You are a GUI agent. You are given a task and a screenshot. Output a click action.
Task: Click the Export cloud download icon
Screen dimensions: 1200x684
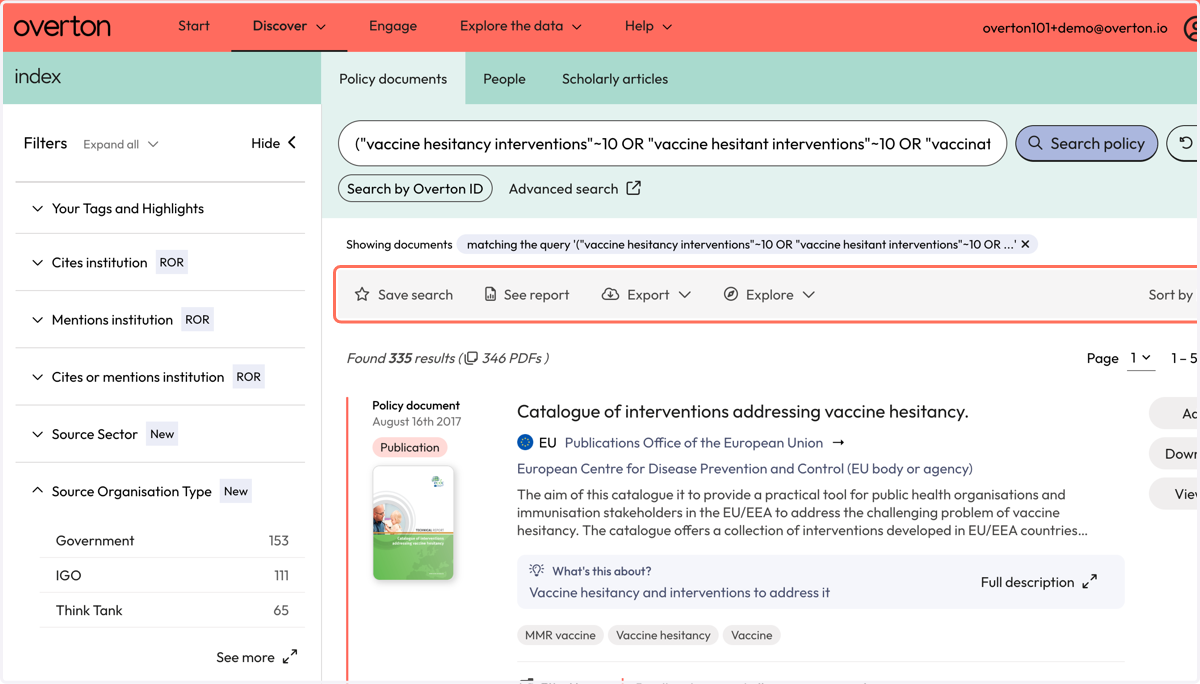click(x=610, y=294)
